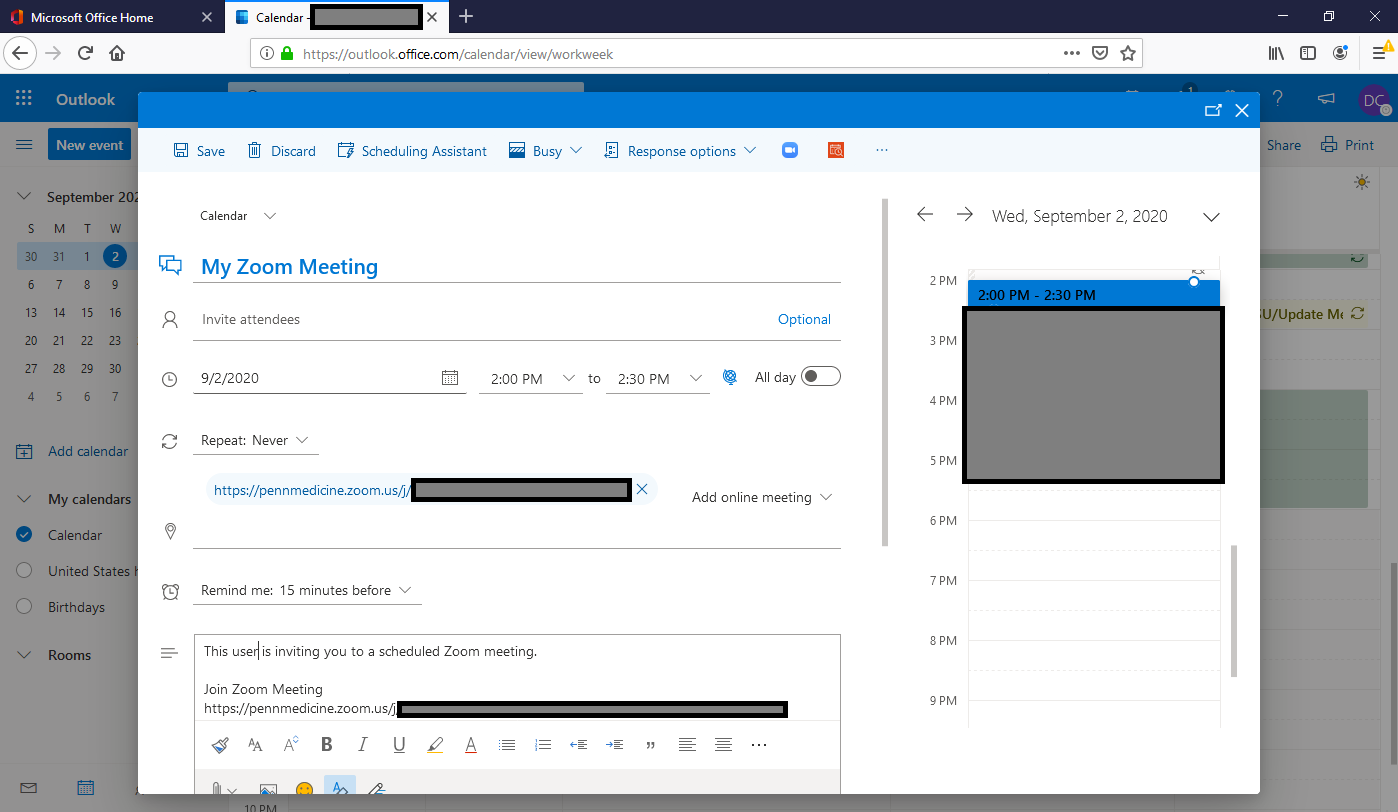Open the Scheduling Assistant
1398x812 pixels.
(x=411, y=150)
